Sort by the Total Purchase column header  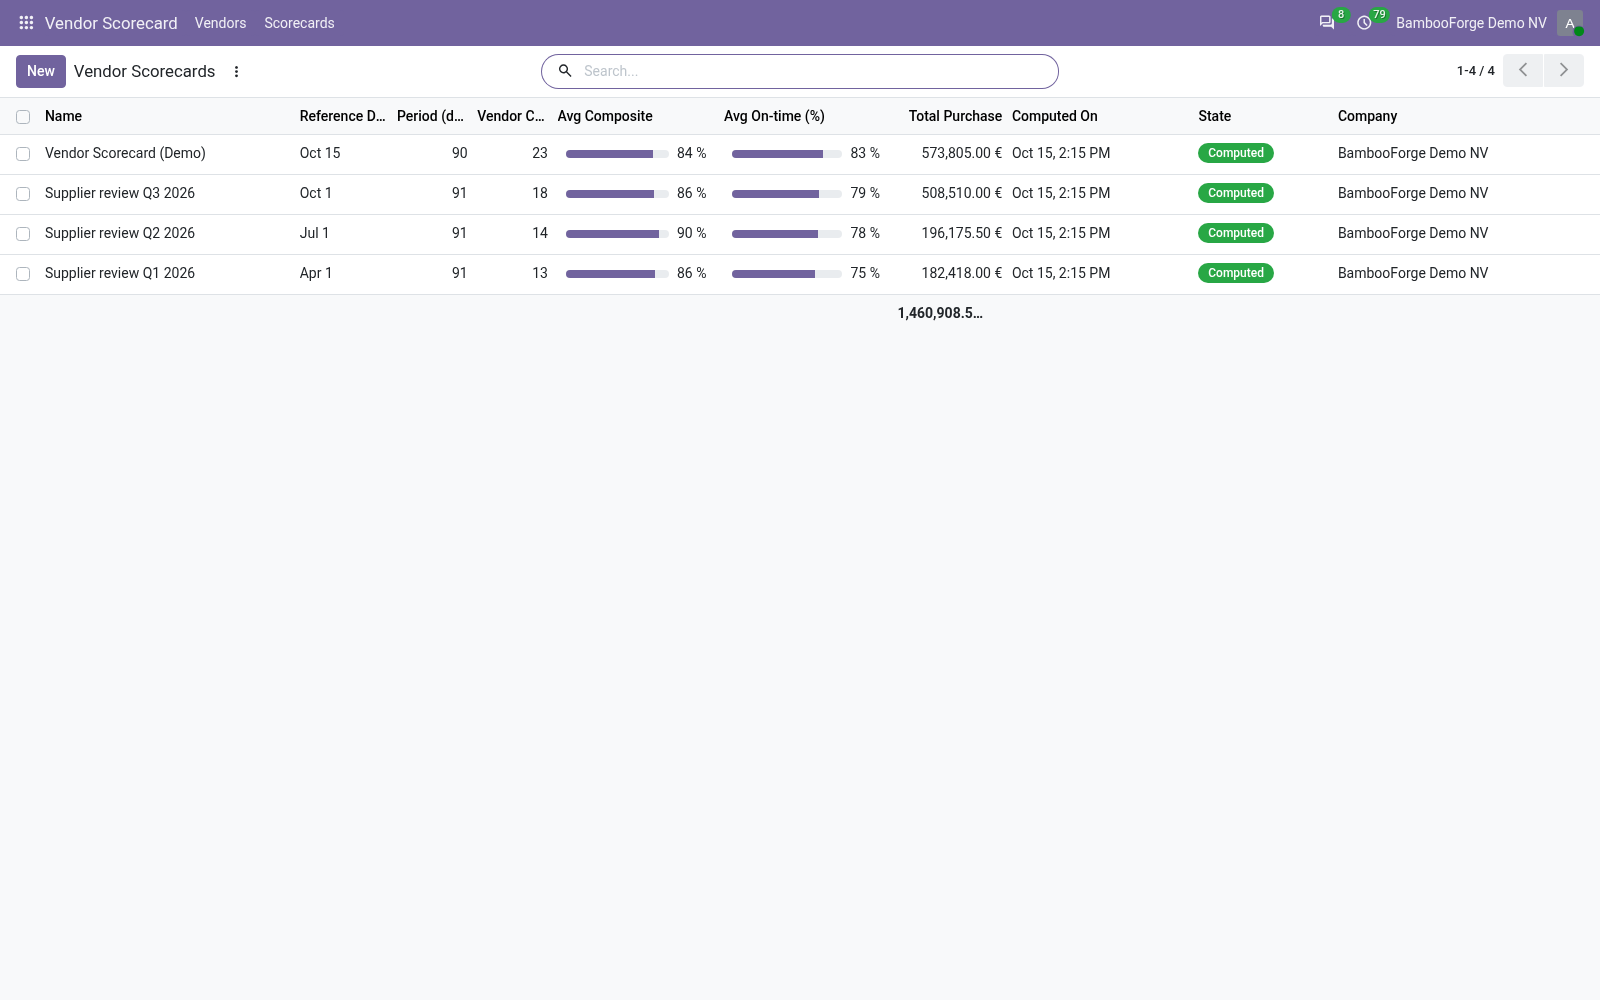click(x=955, y=116)
